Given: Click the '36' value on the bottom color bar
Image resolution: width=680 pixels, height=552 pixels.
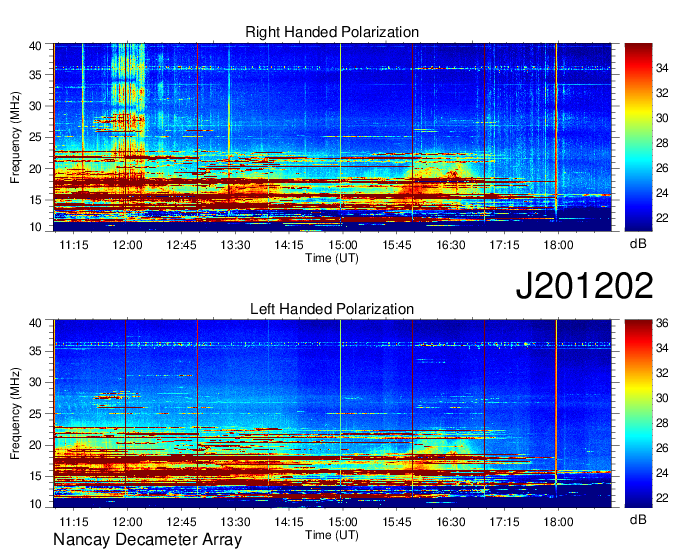Looking at the screenshot, I should [662, 323].
